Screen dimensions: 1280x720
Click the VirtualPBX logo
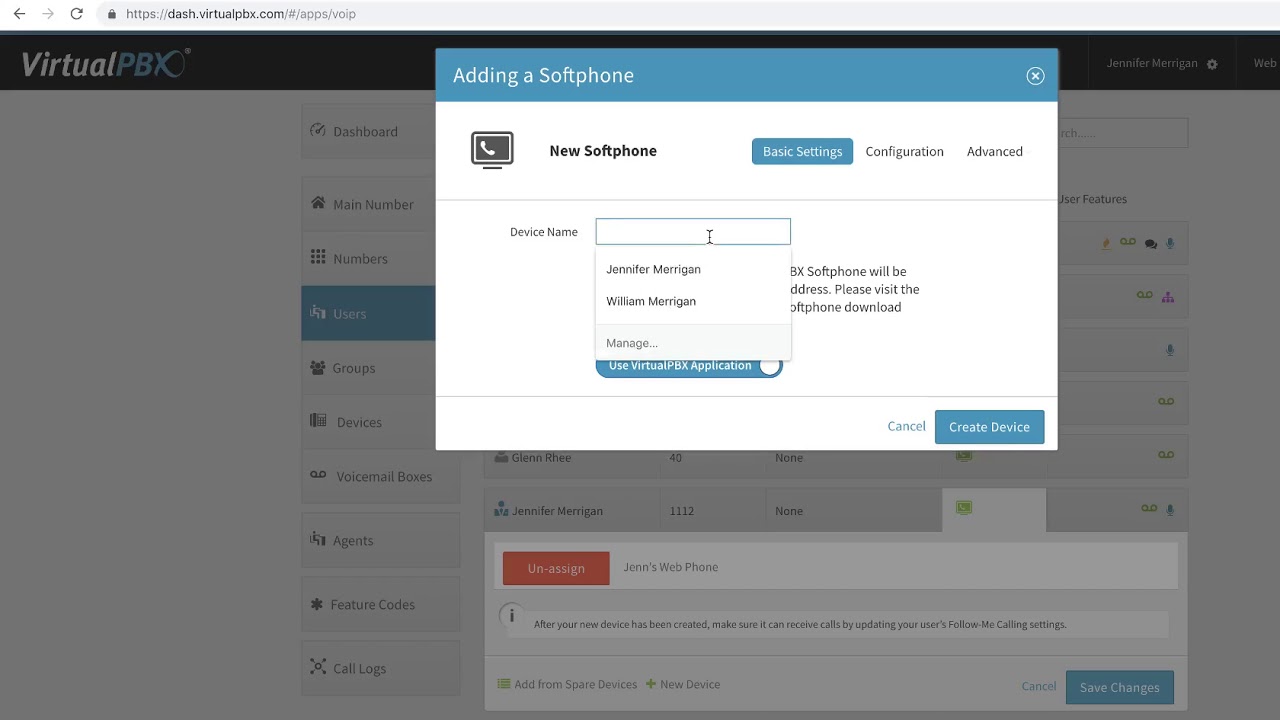pos(105,64)
